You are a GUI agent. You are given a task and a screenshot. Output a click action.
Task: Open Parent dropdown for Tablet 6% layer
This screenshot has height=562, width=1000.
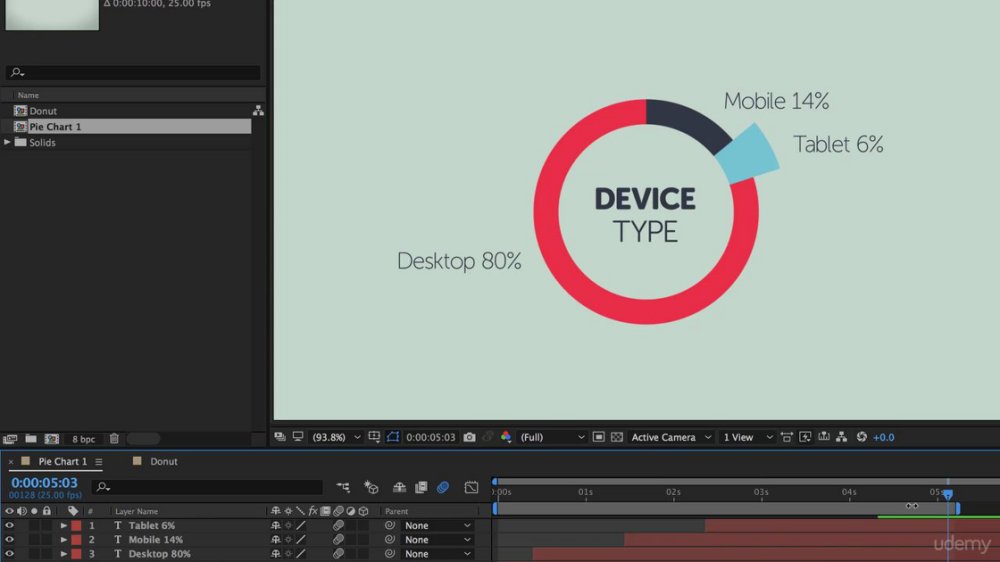pyautogui.click(x=438, y=526)
